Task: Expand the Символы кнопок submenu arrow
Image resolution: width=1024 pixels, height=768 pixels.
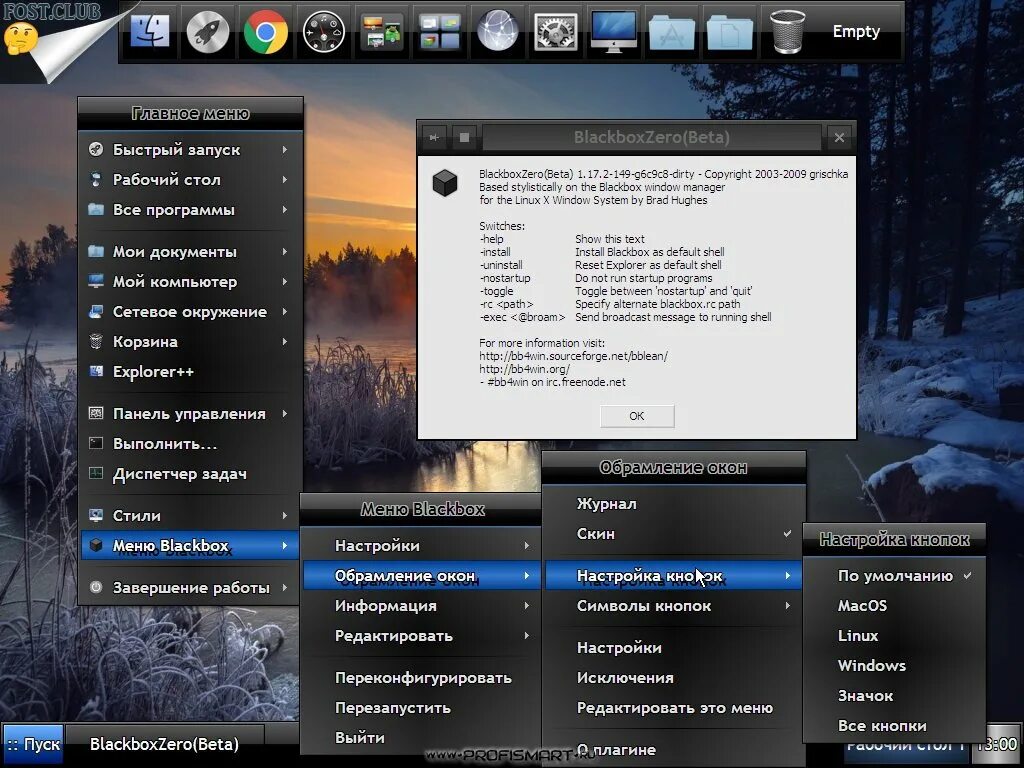Action: tap(788, 605)
